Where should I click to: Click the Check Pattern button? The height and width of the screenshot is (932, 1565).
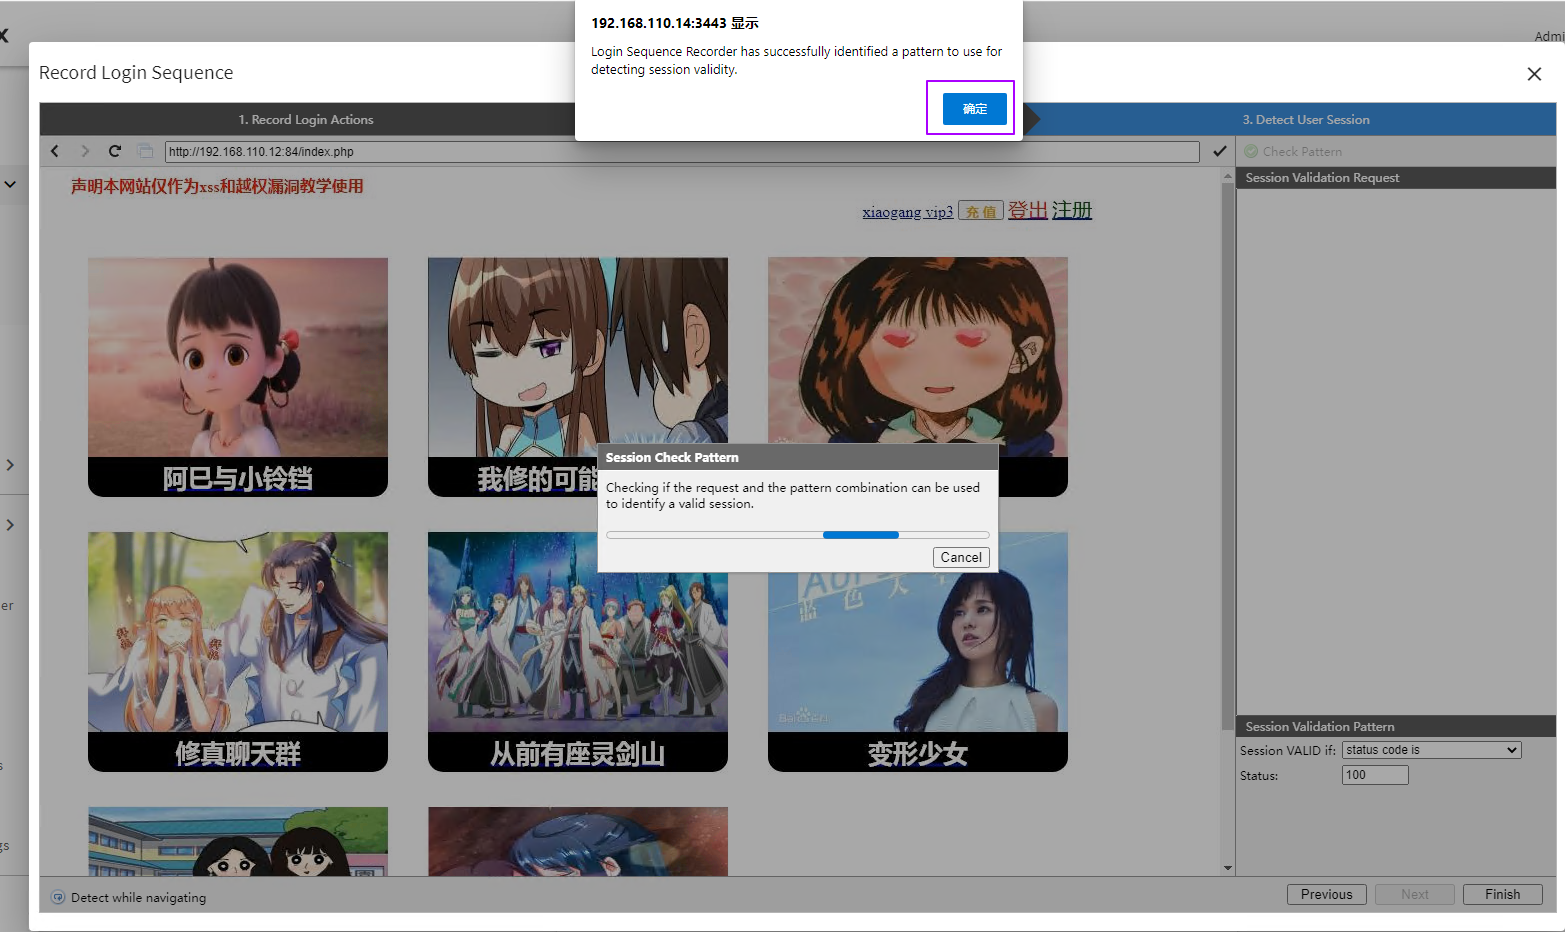pyautogui.click(x=1294, y=152)
